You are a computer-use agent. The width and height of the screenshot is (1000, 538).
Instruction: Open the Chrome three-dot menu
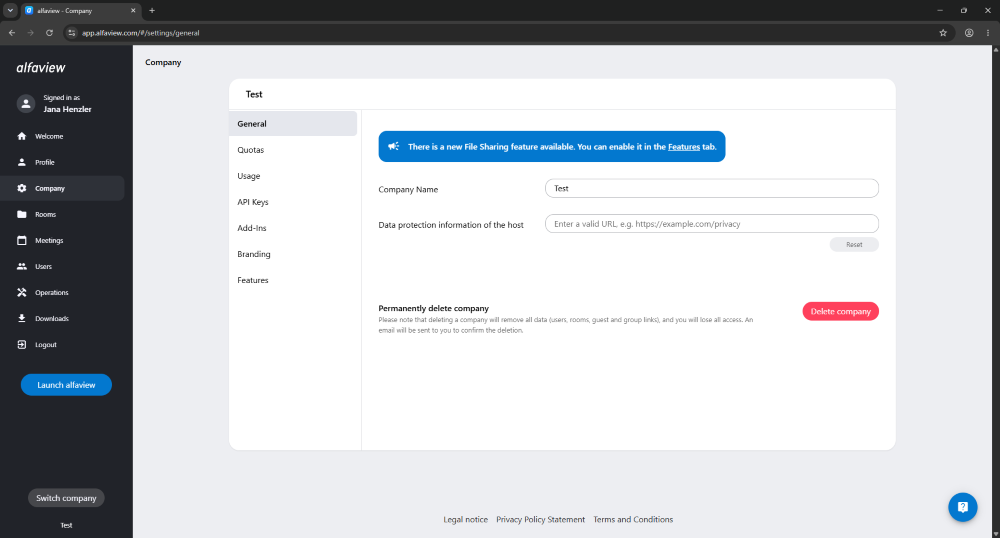tap(988, 33)
